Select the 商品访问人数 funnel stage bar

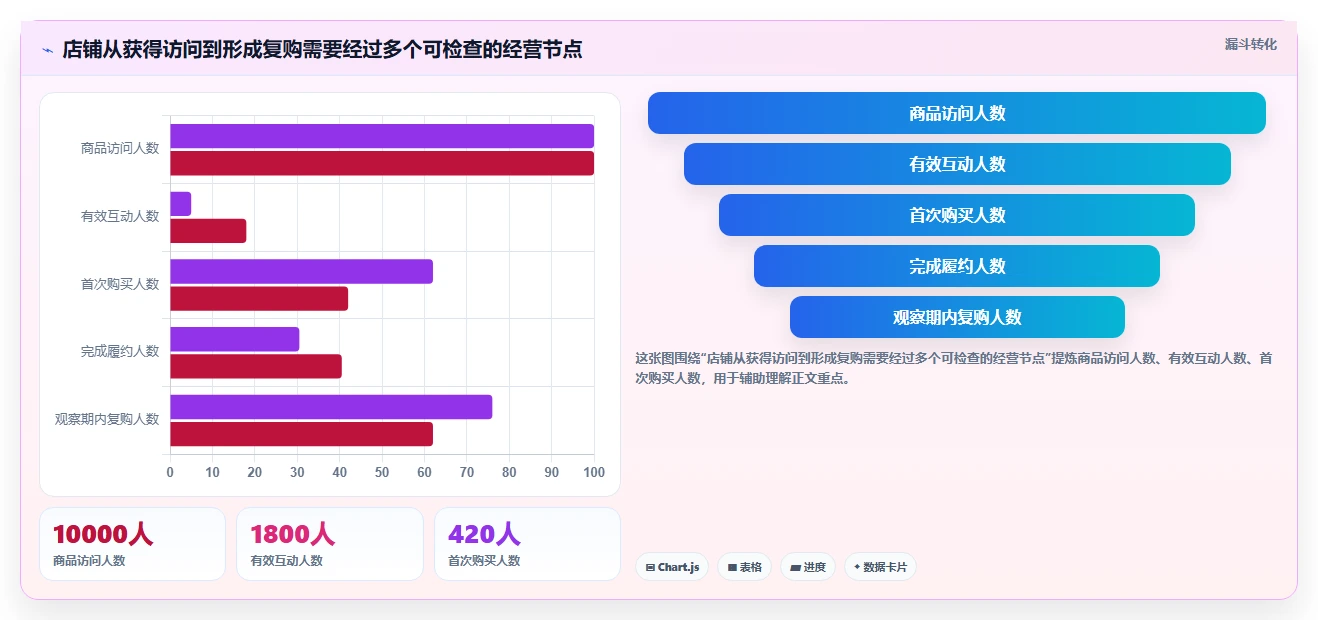957,113
